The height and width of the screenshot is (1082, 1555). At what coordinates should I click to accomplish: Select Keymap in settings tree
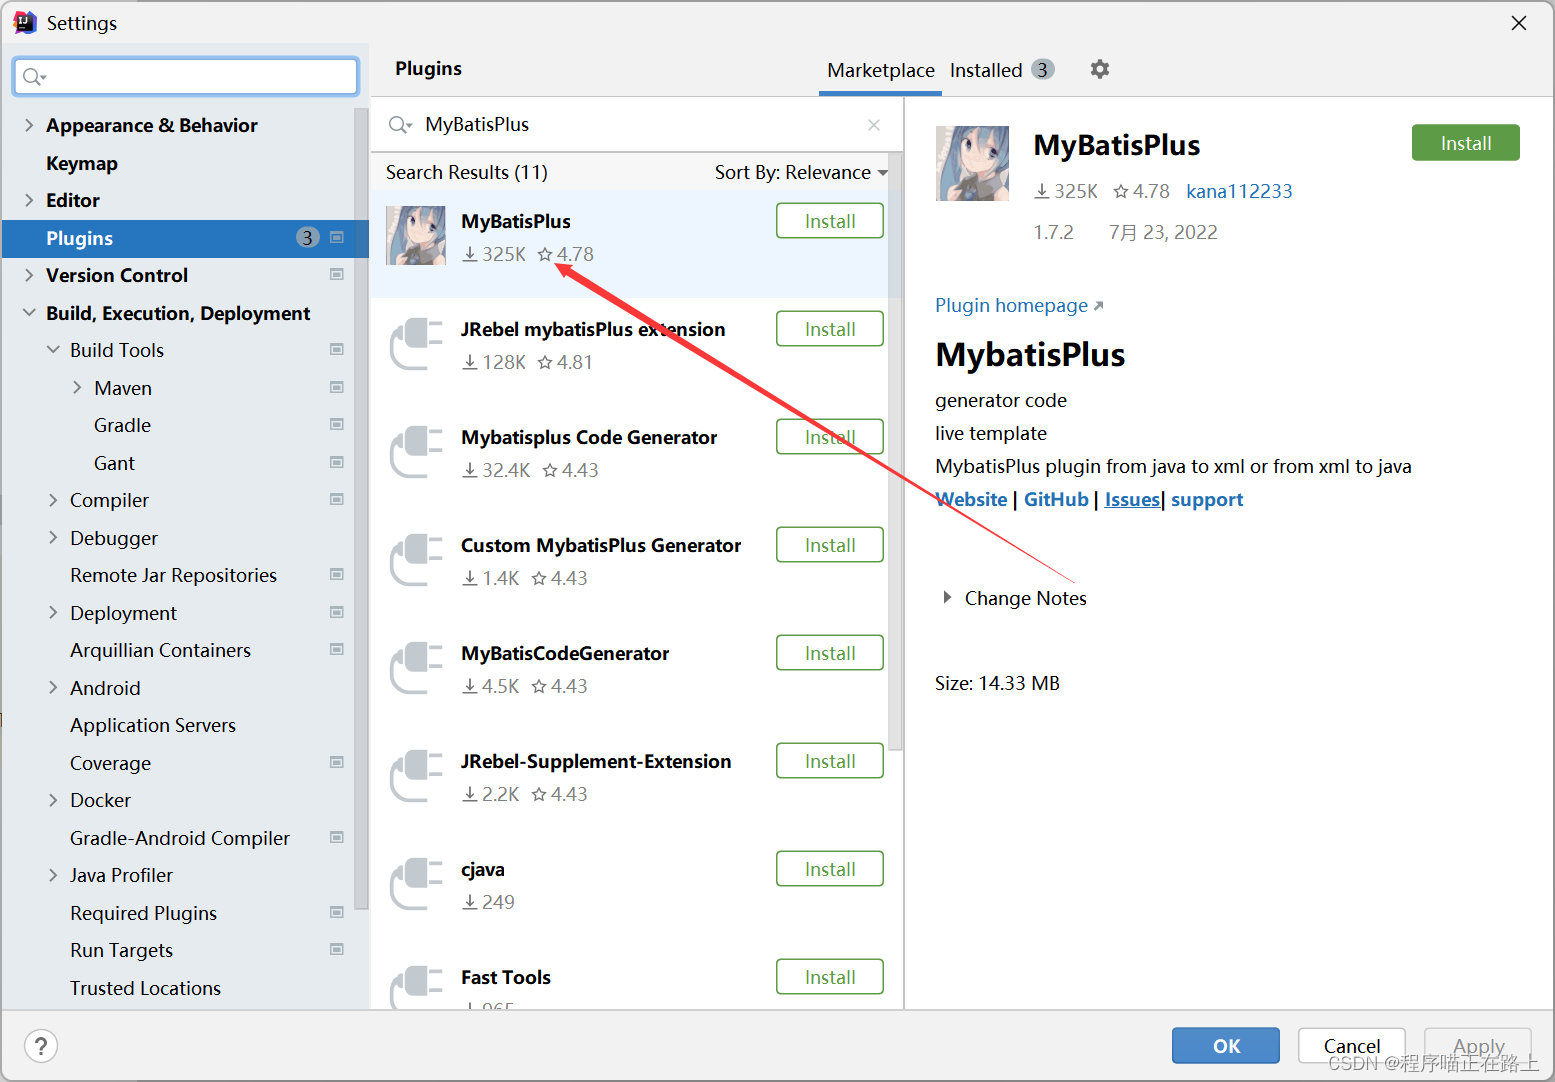point(82,163)
